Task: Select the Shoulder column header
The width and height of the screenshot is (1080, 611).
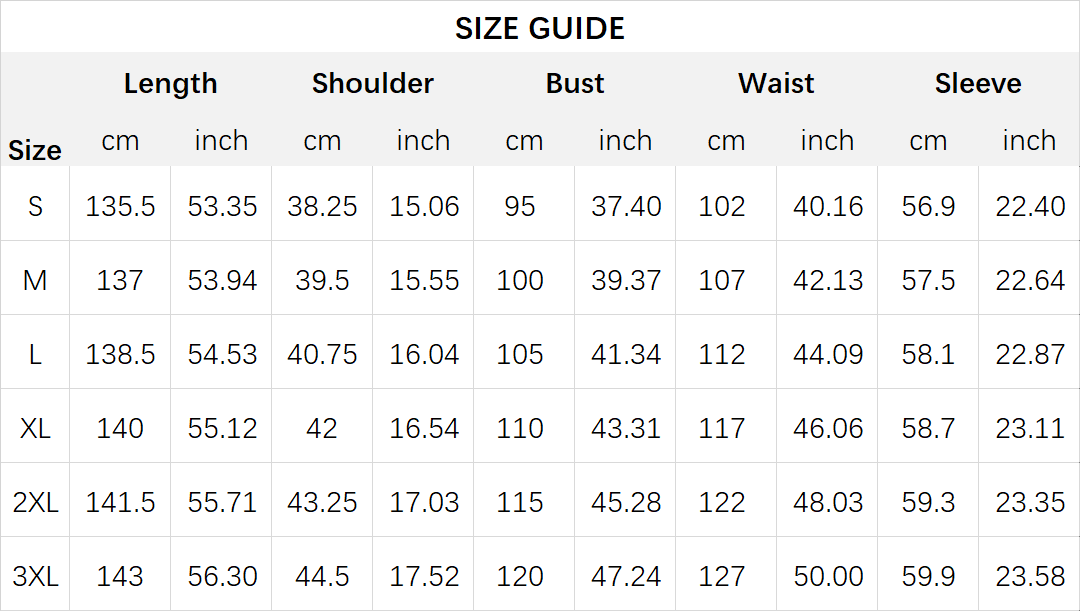Action: pos(373,83)
